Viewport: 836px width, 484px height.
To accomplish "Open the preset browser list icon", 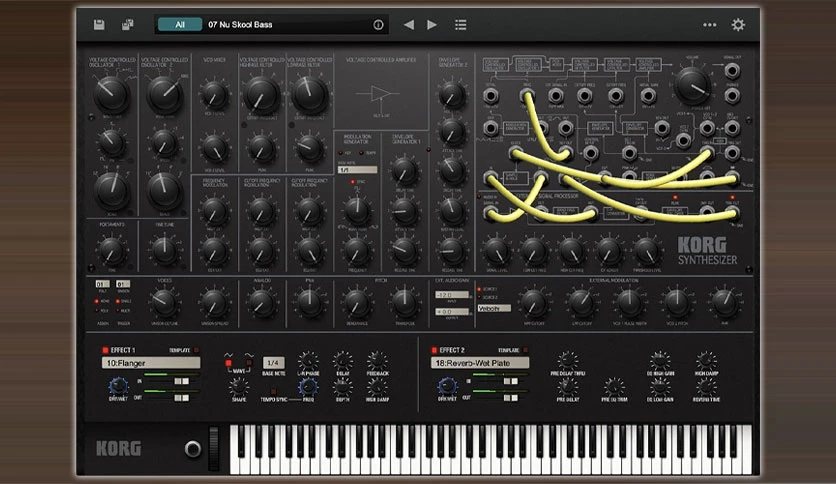I will click(x=461, y=25).
